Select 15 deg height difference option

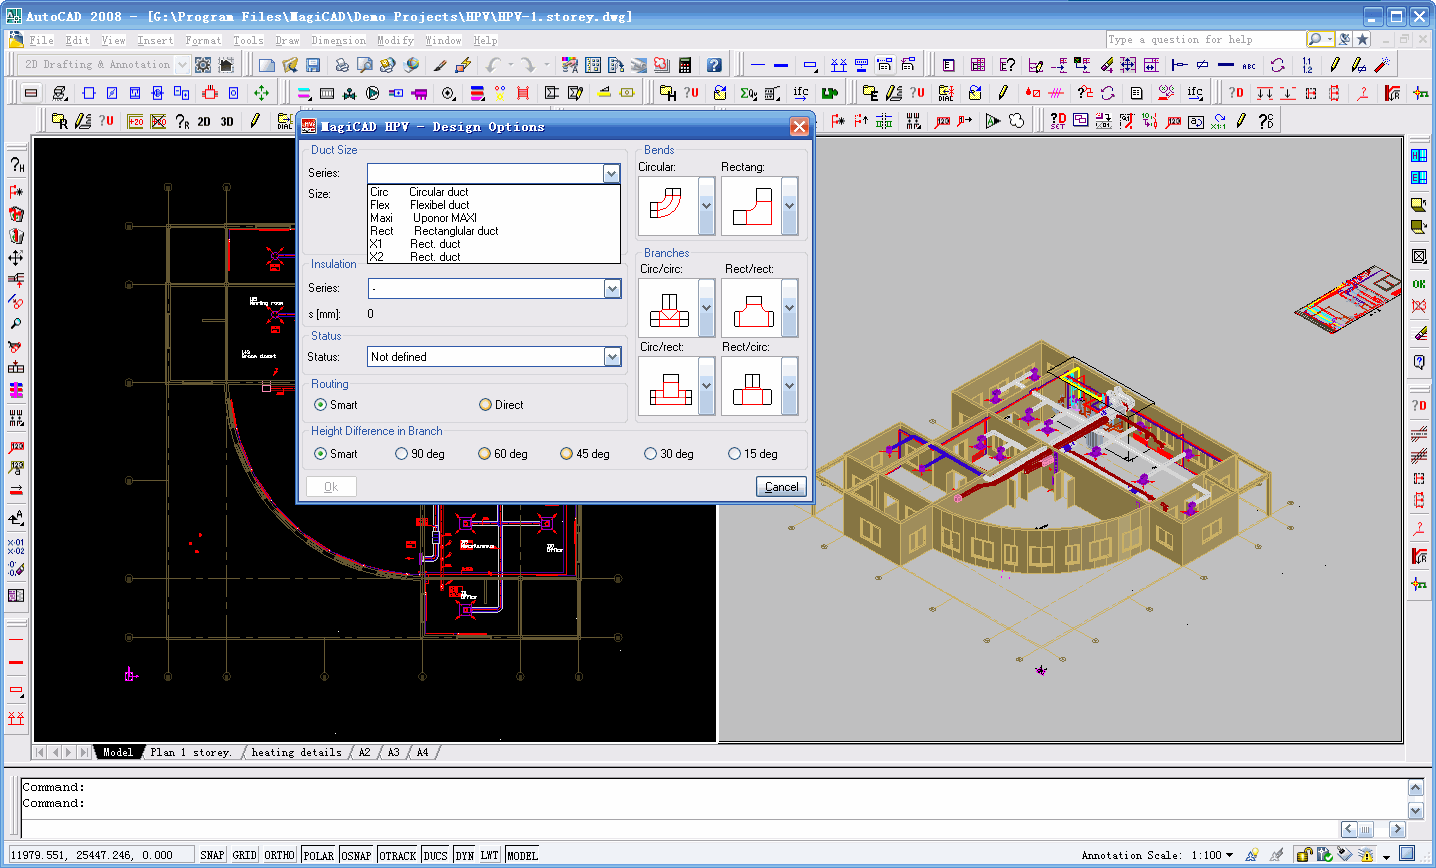coord(734,454)
